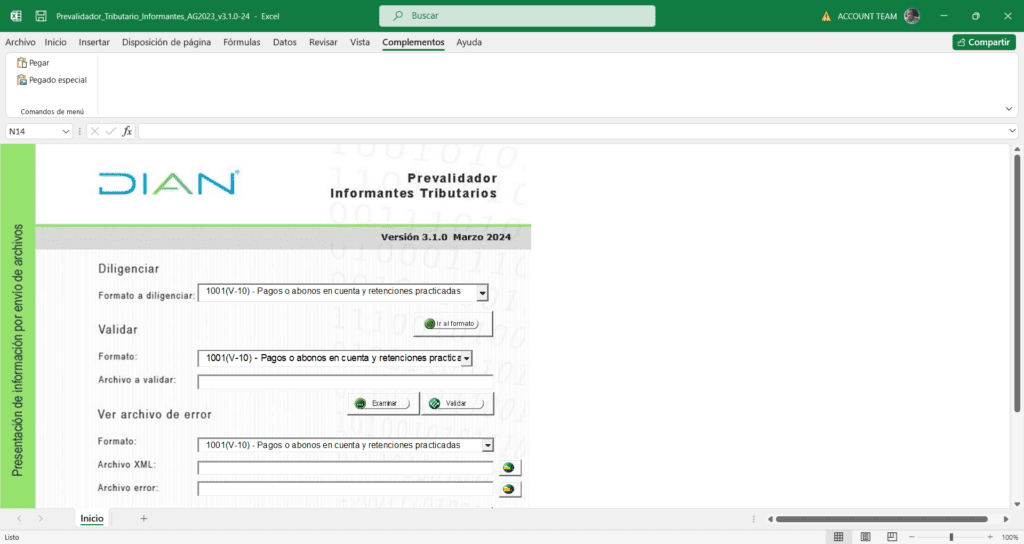Click the zoom out minus icon
The image size is (1024, 544).
click(912, 537)
